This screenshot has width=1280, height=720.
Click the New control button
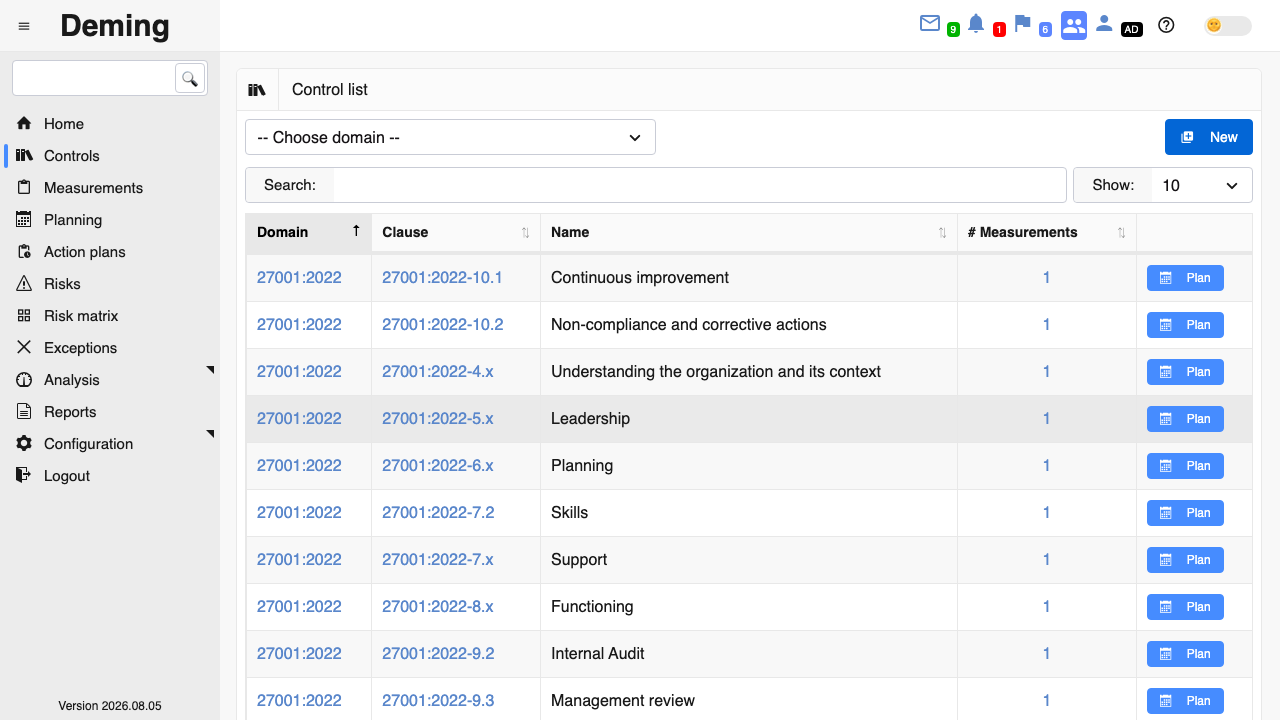pyautogui.click(x=1209, y=137)
